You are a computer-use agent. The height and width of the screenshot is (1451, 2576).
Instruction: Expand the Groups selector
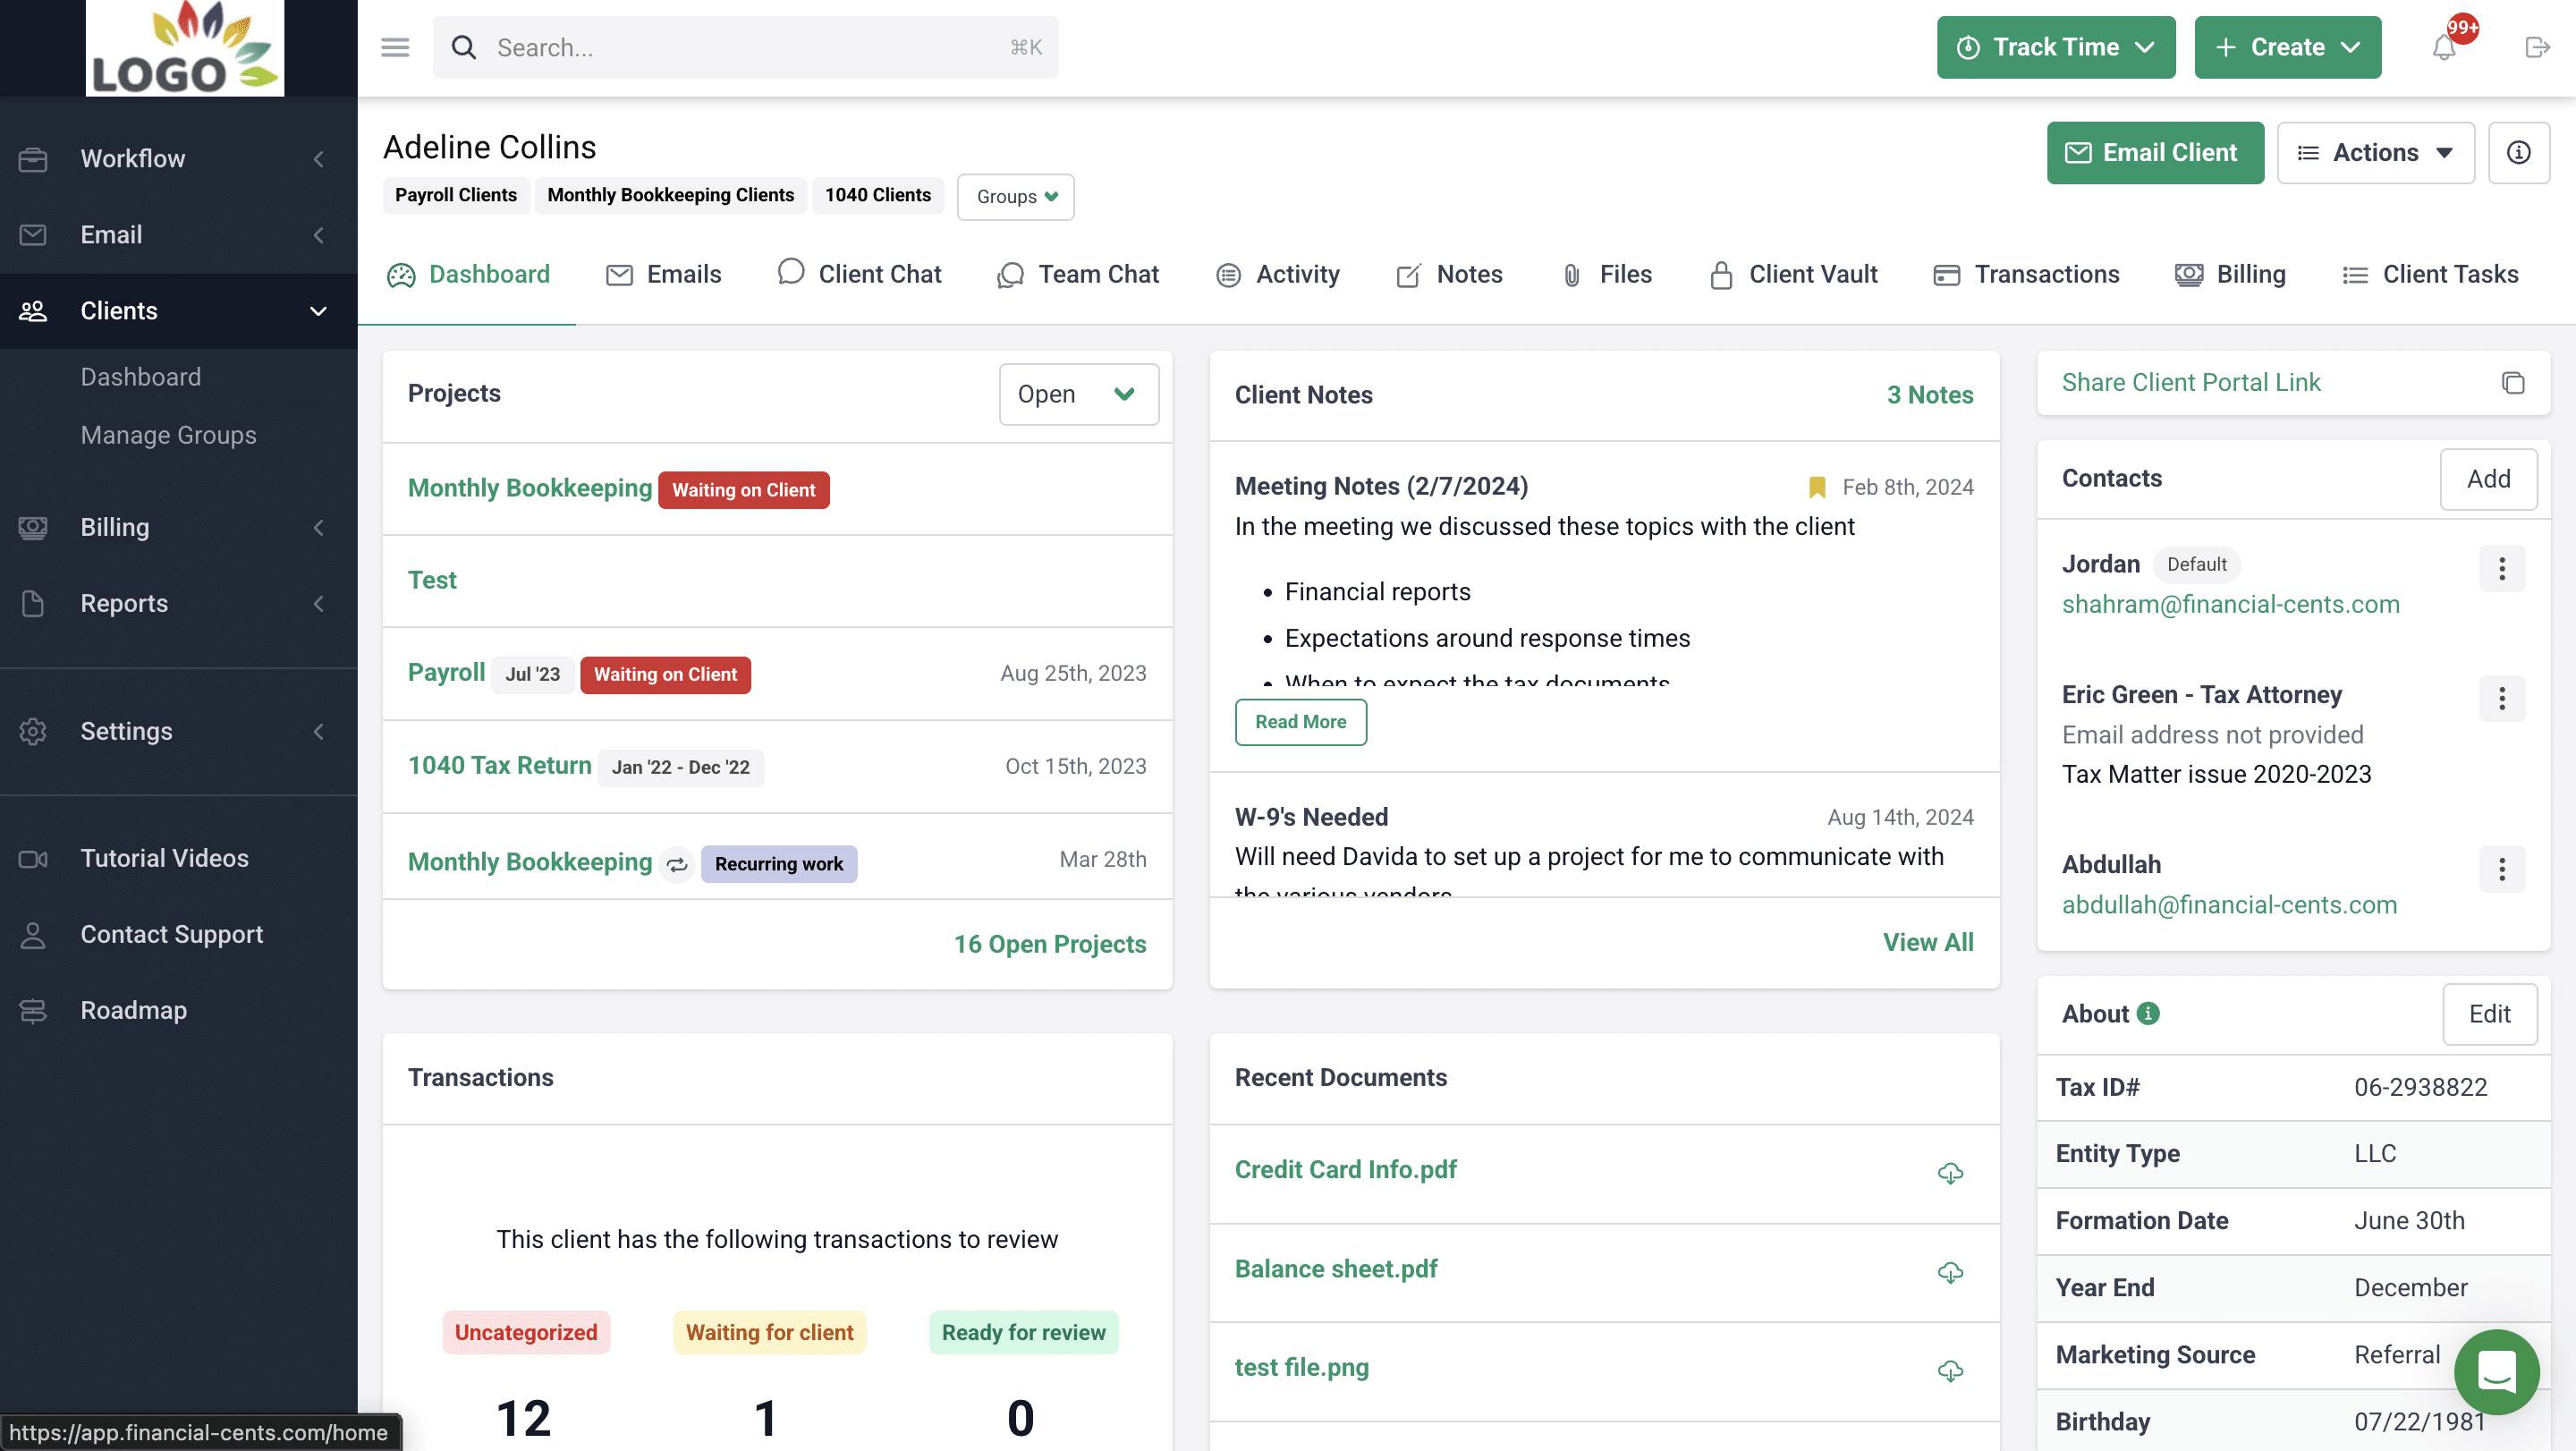point(1014,196)
